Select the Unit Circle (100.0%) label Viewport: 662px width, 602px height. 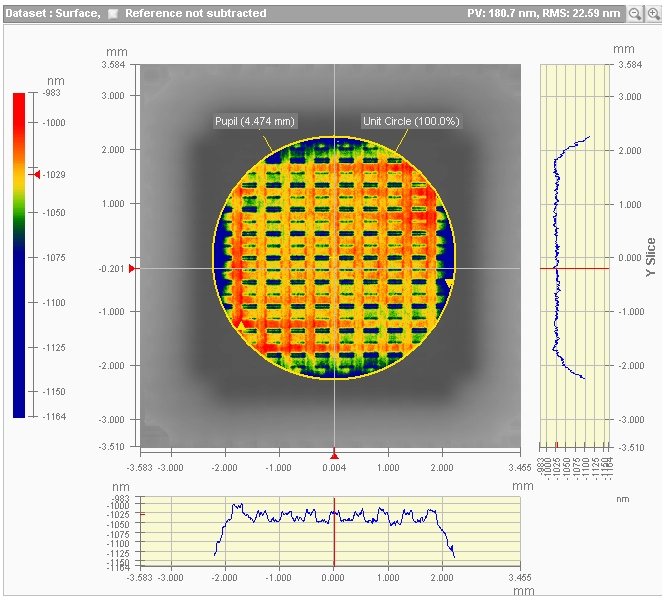tap(411, 121)
